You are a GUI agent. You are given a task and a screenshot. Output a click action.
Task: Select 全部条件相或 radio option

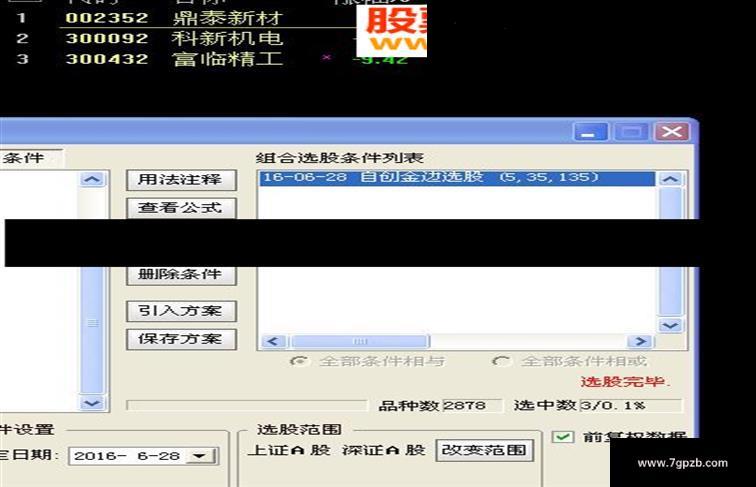570,361
